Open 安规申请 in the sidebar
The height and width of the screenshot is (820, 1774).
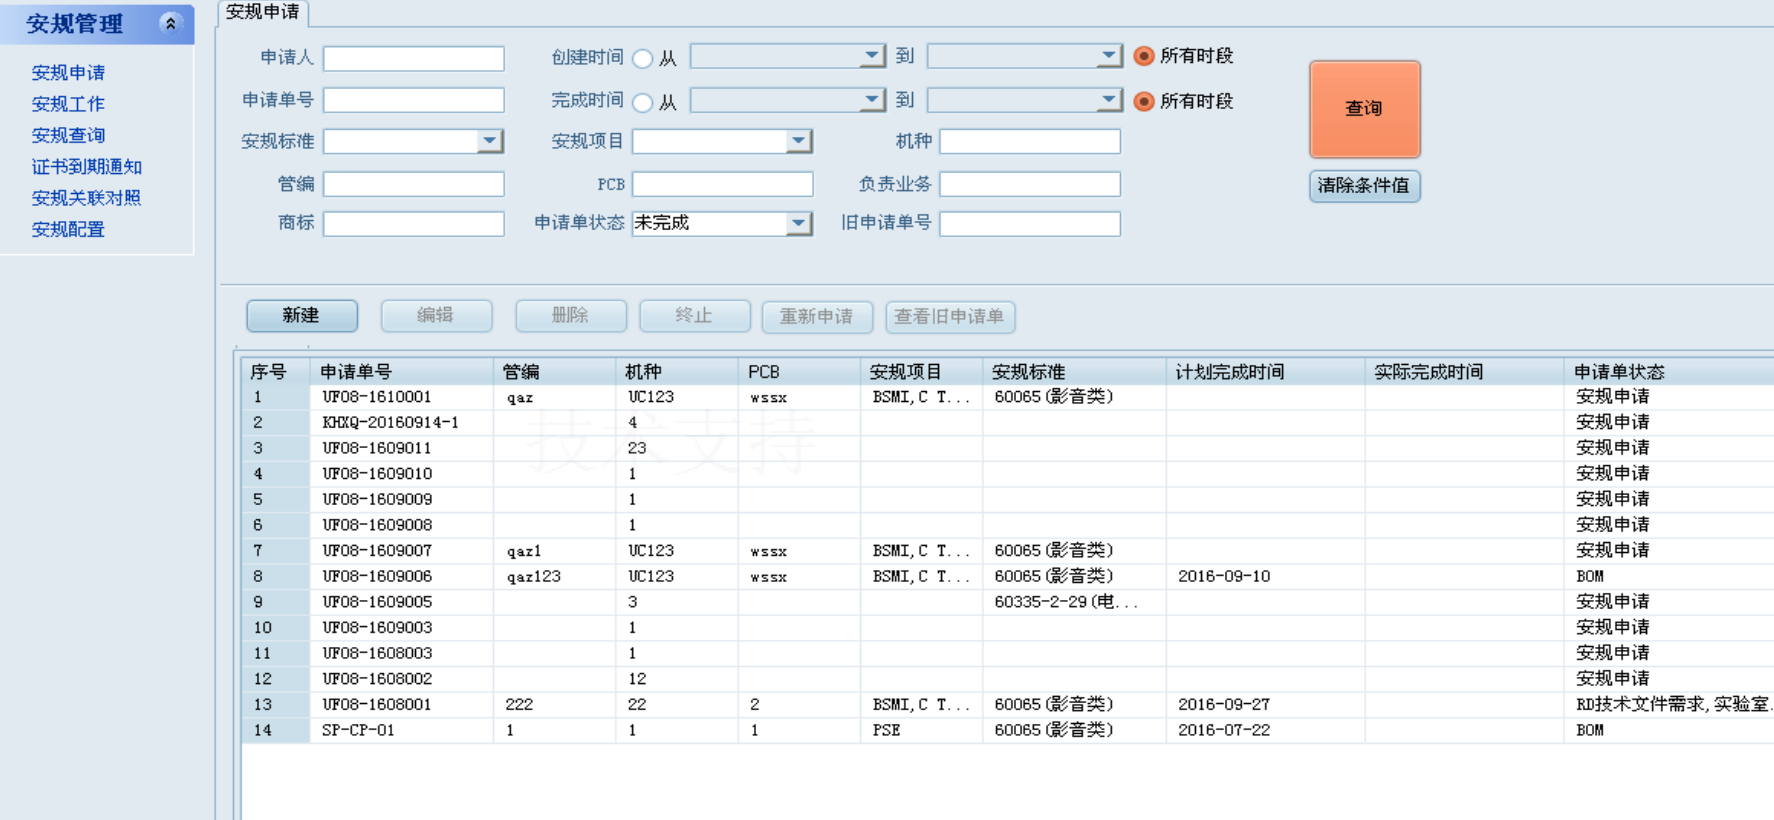click(68, 73)
